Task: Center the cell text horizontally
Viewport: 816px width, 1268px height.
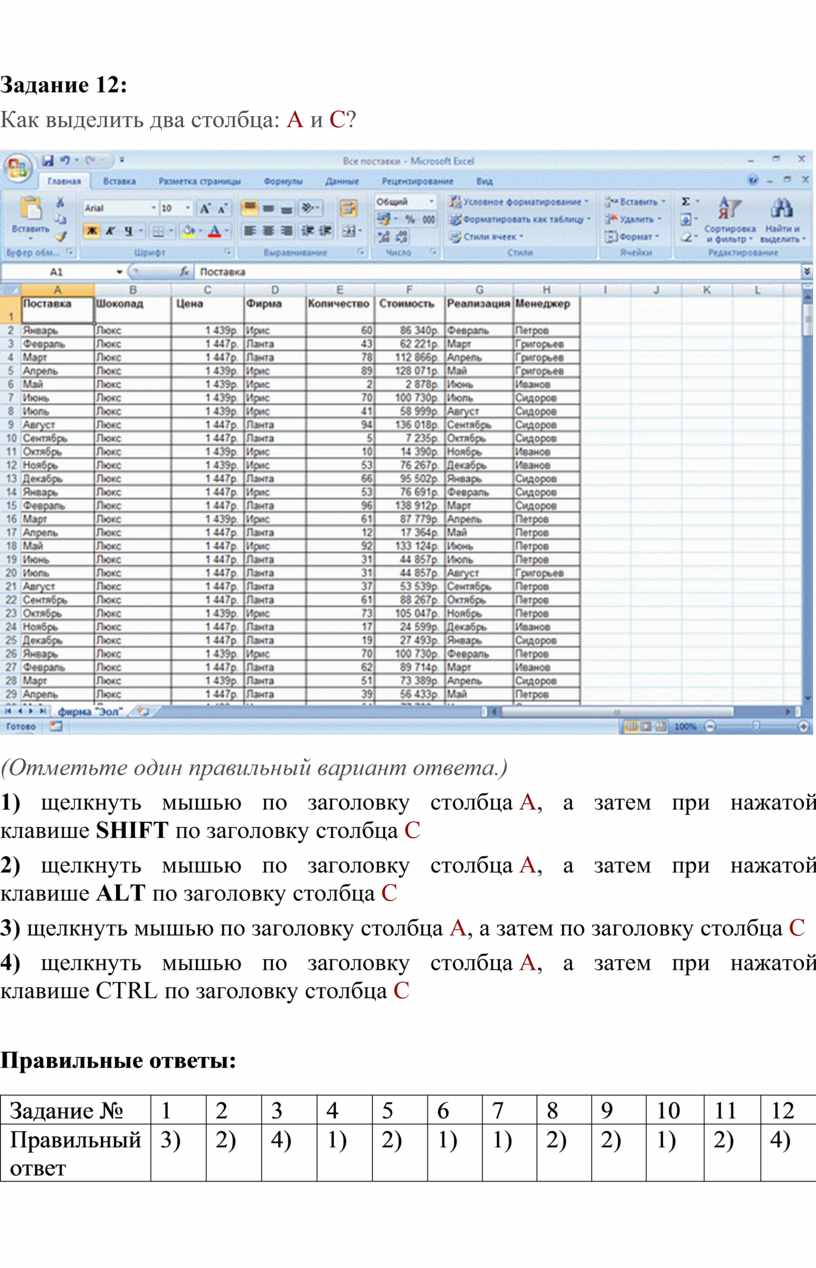Action: [x=267, y=231]
